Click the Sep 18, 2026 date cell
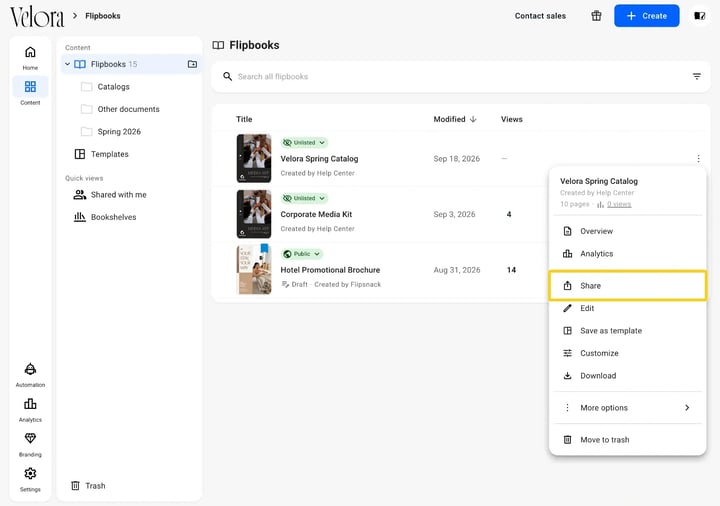 click(456, 158)
